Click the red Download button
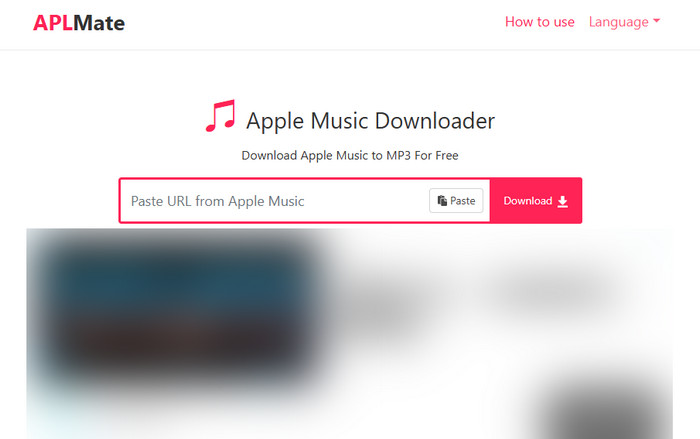Viewport: 700px width, 439px height. (536, 201)
